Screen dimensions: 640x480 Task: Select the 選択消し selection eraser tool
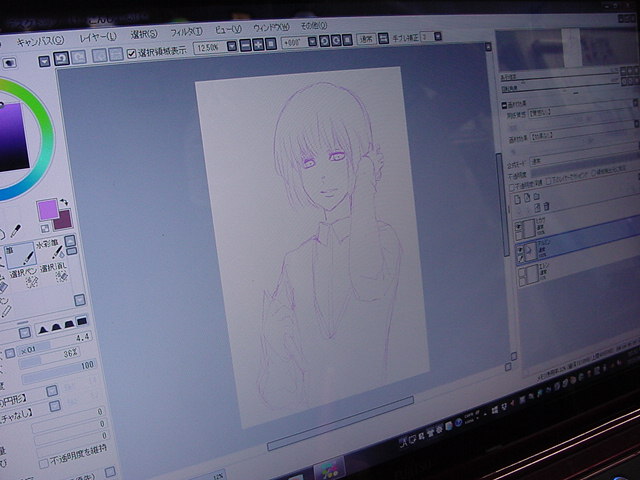54,273
